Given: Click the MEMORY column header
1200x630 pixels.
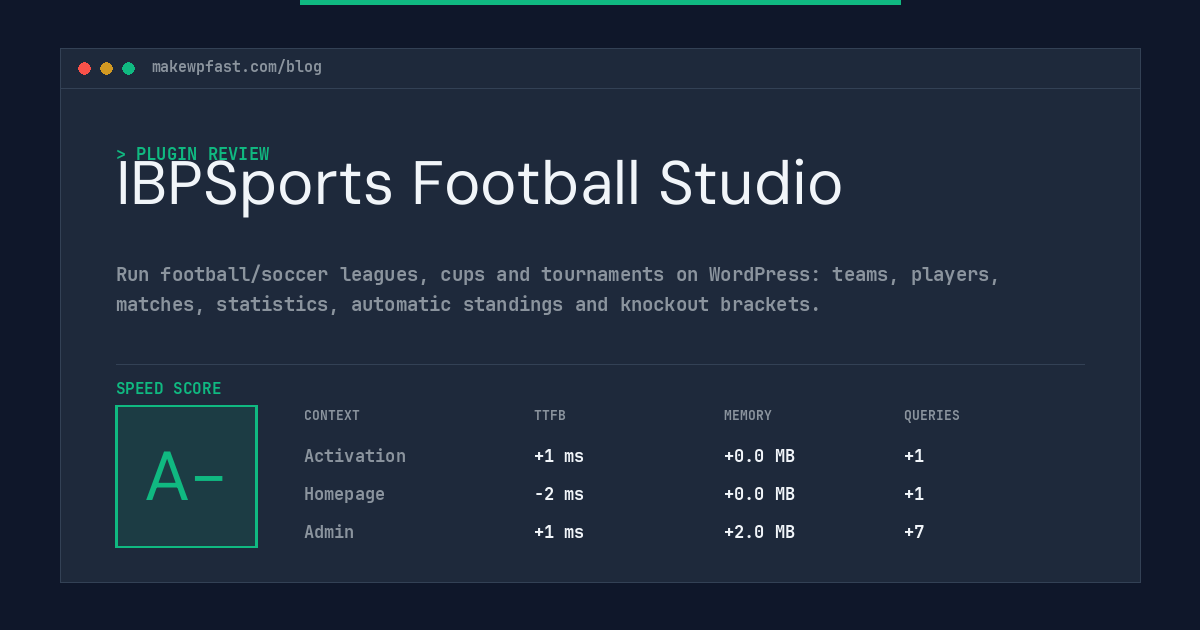Looking at the screenshot, I should (x=748, y=416).
